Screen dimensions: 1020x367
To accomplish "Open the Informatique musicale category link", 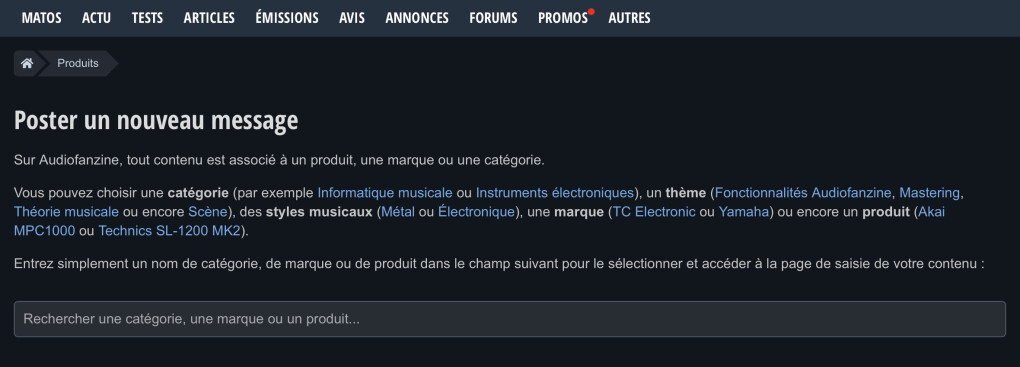I will tap(384, 193).
